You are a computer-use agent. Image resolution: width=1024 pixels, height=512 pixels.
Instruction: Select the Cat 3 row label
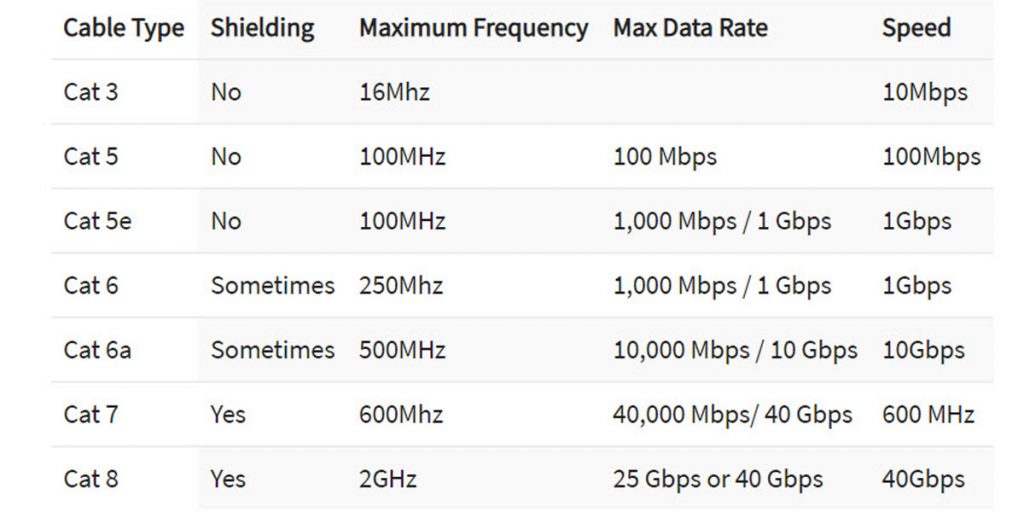pyautogui.click(x=91, y=92)
